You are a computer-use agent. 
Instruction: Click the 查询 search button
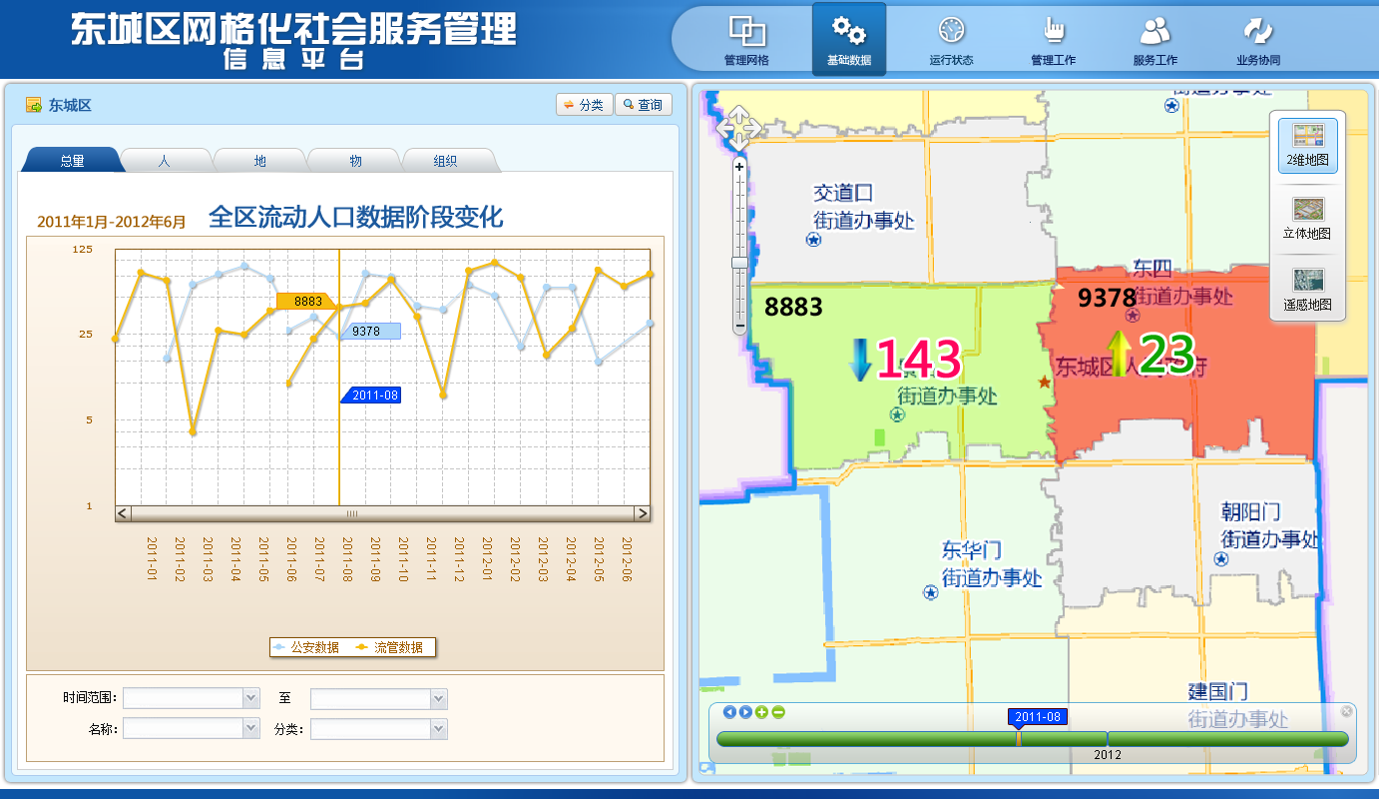coord(643,105)
